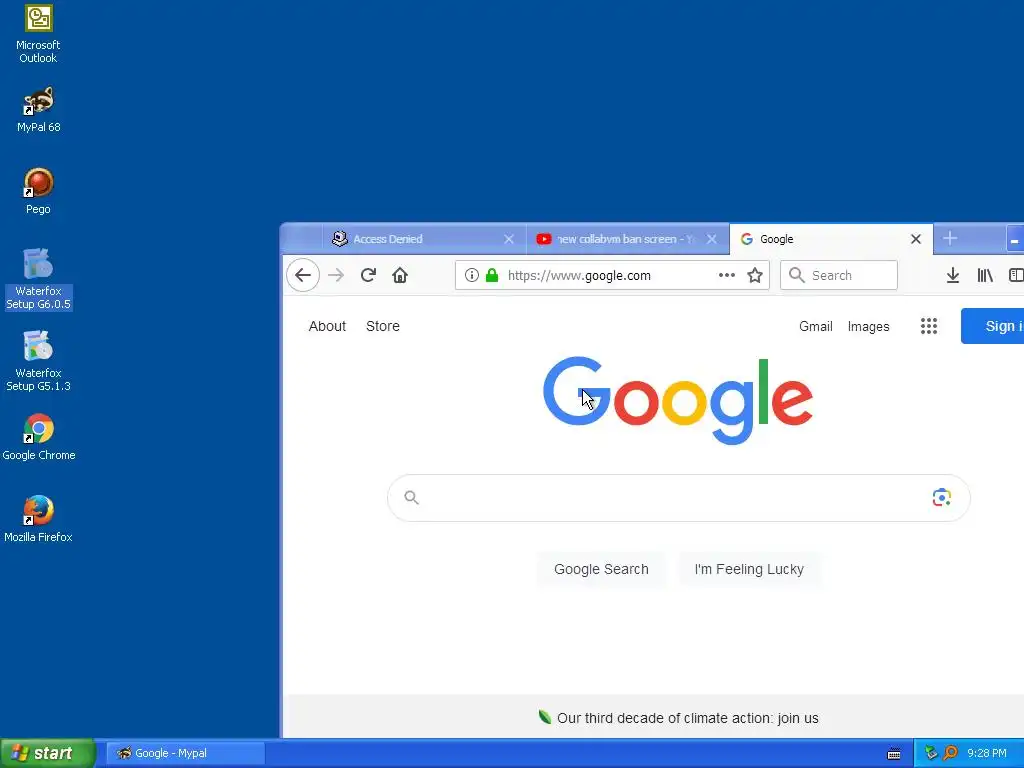1024x768 pixels.
Task: Search by image using Google Lens icon
Action: (x=942, y=498)
